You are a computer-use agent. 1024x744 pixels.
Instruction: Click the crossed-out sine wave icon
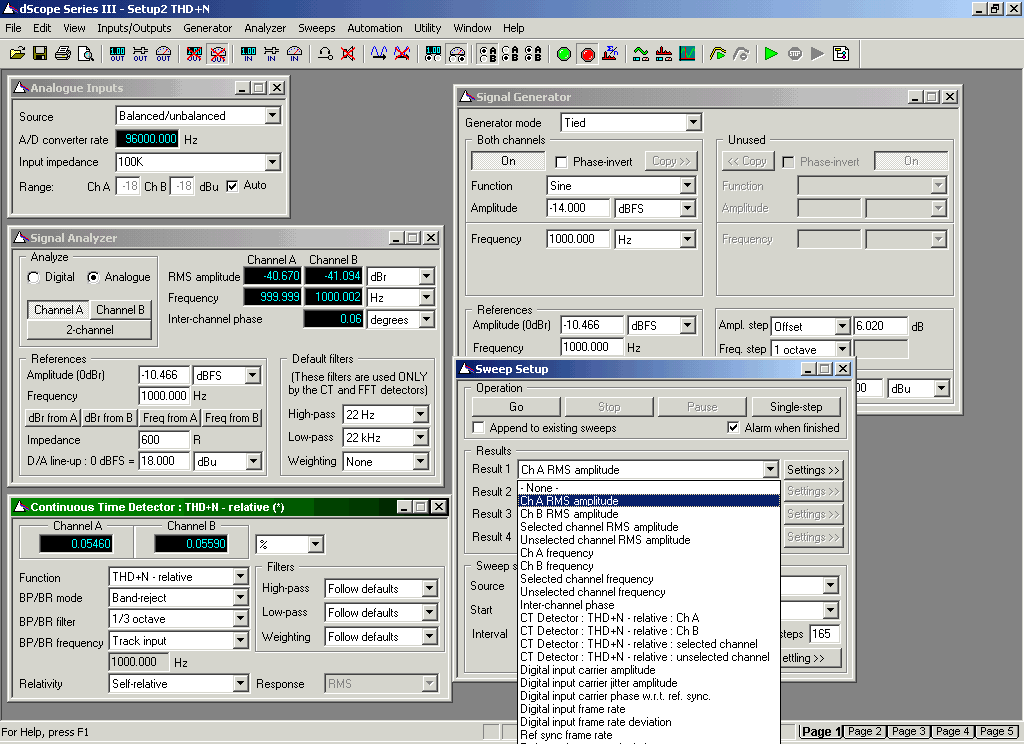[402, 54]
